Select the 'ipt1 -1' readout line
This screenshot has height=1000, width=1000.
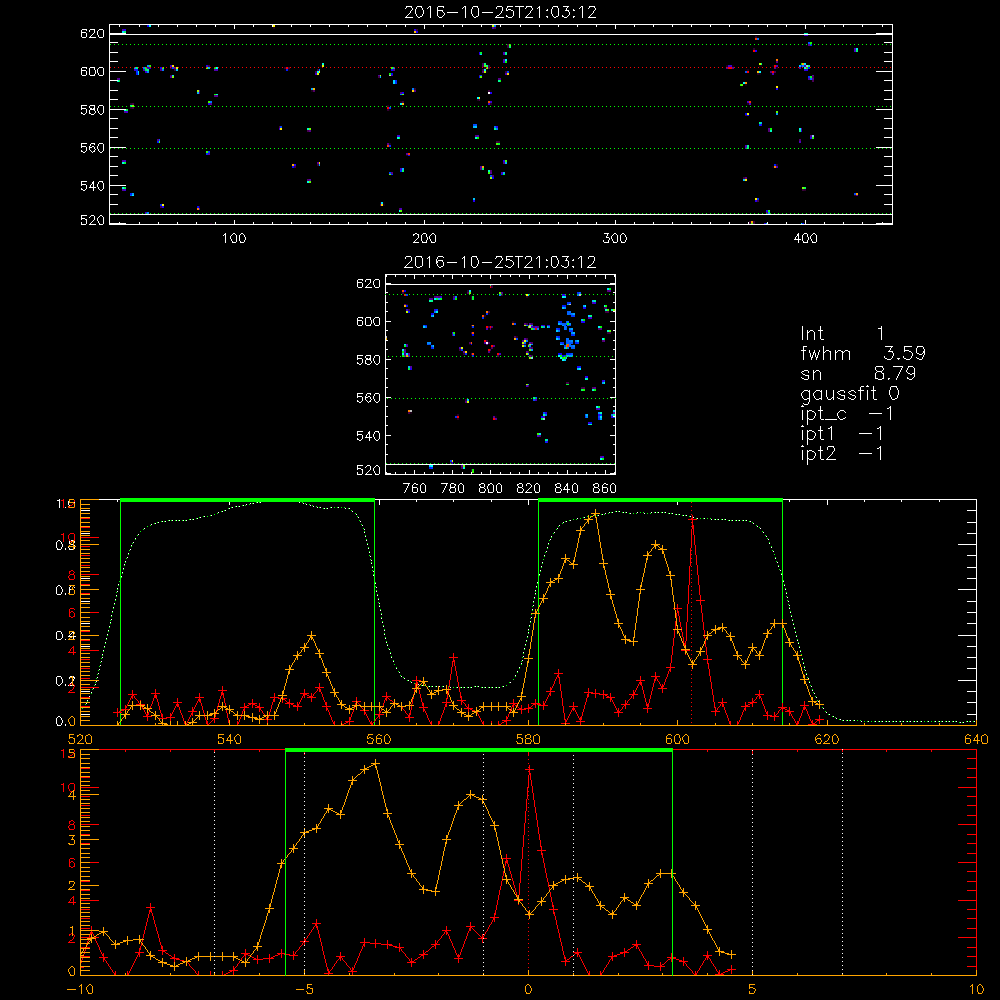point(842,434)
